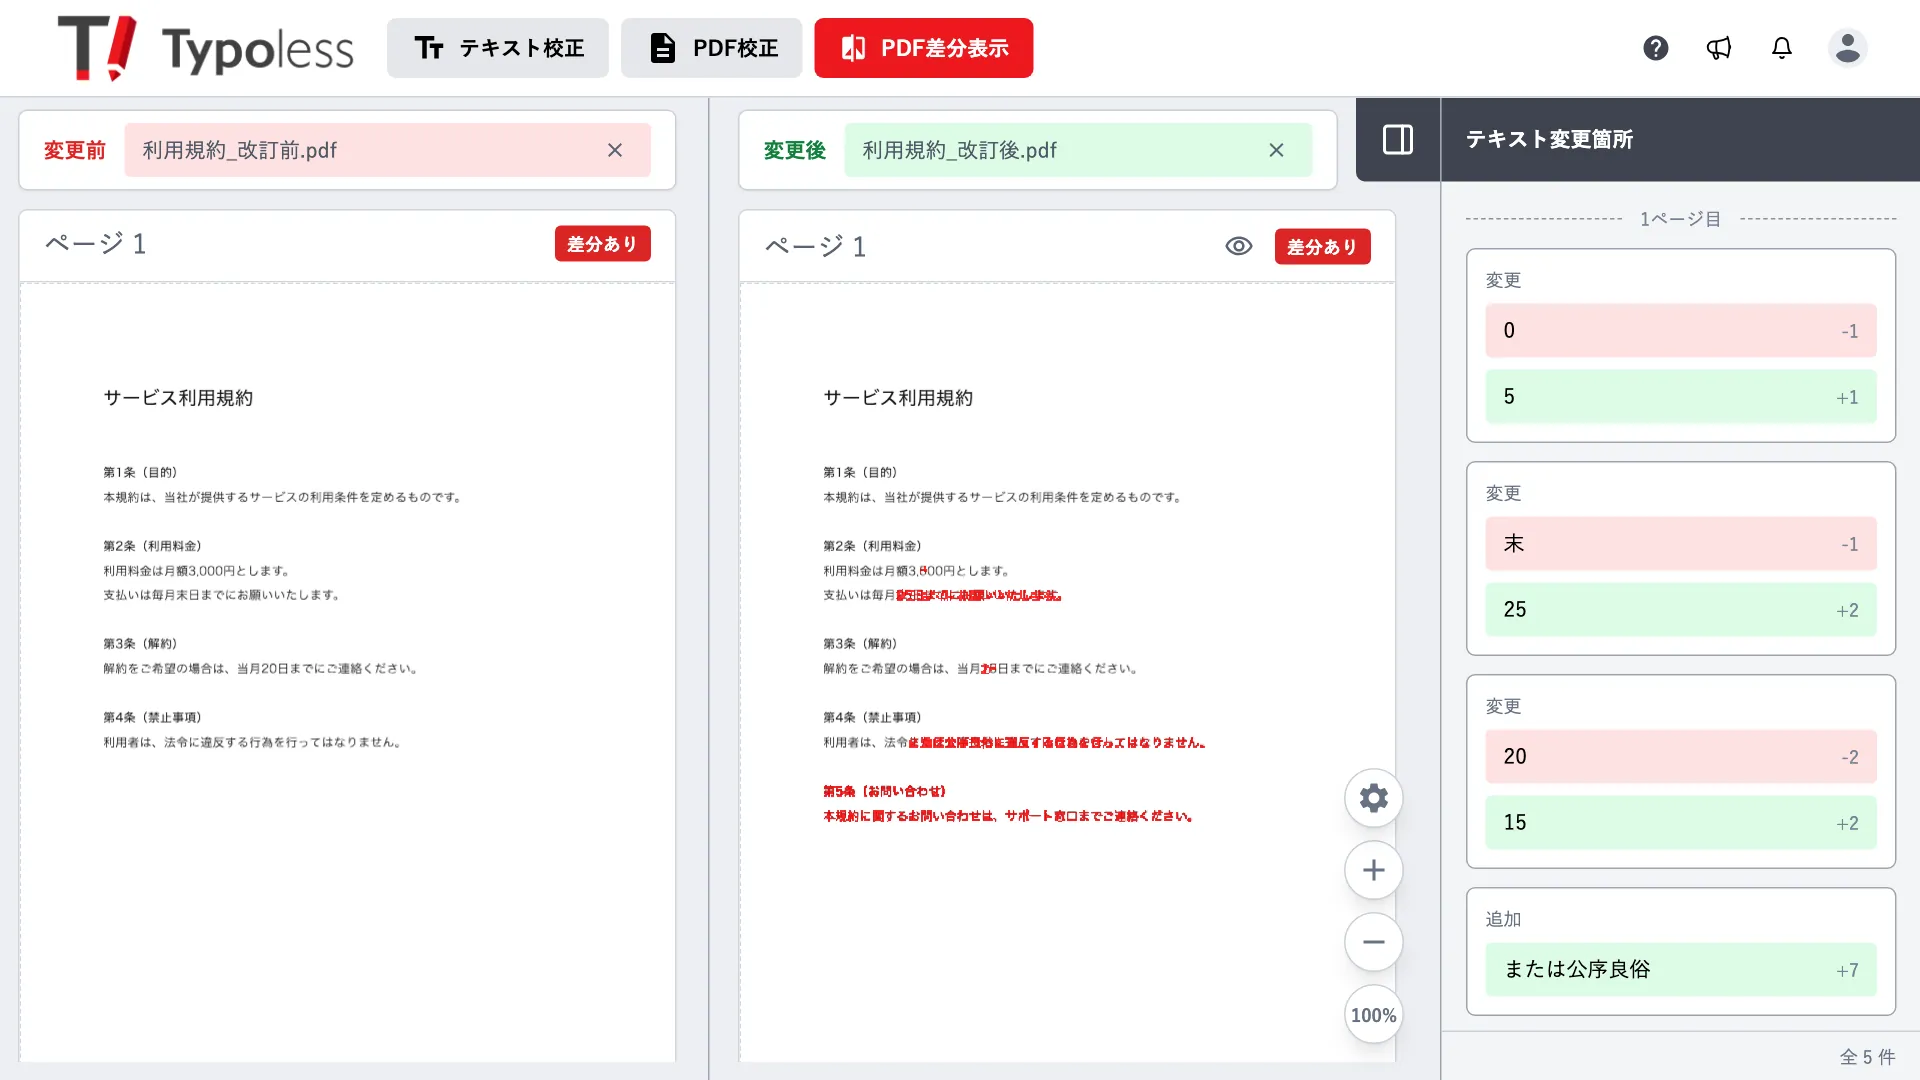Screen dimensions: 1920x1080
Task: Click 利用規約_改訂後.pdf file name field
Action: (1078, 150)
